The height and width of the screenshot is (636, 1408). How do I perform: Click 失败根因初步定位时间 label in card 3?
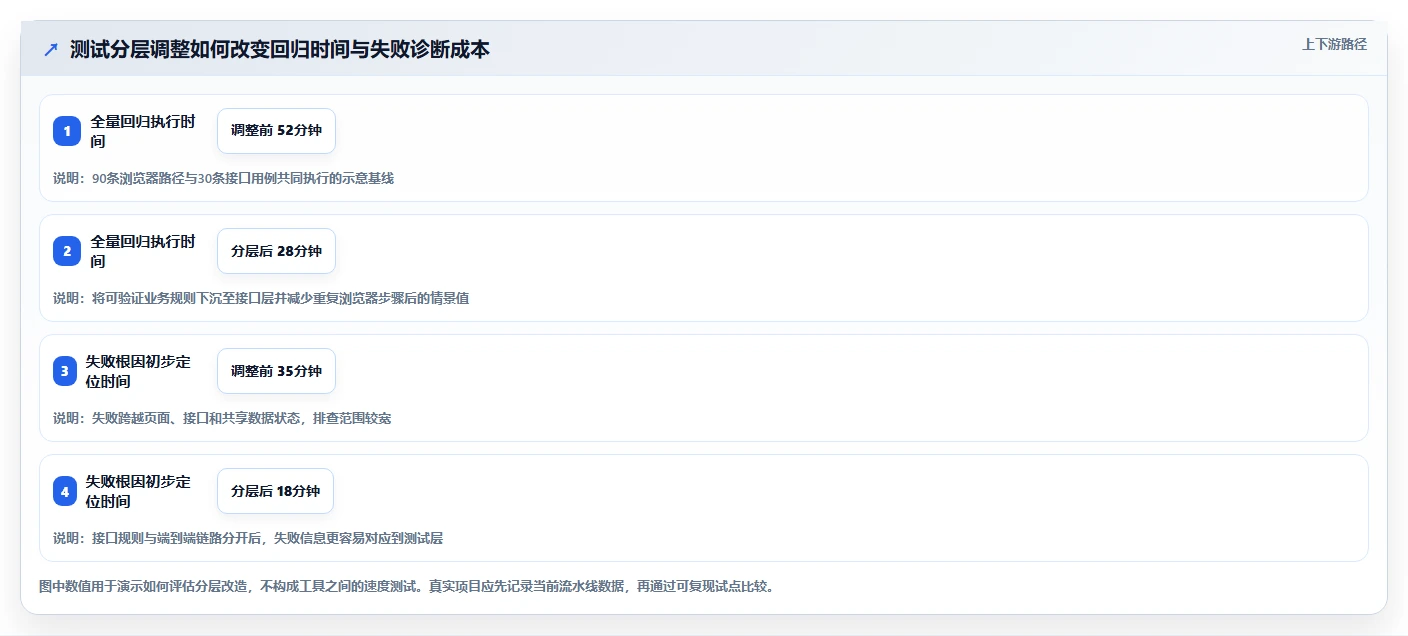pyautogui.click(x=138, y=371)
